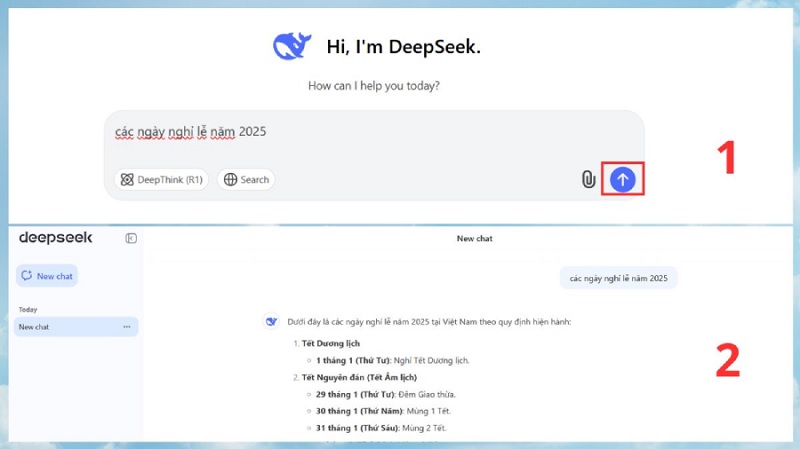800x449 pixels.
Task: Collapse the sidebar with the panel icon
Action: [x=131, y=238]
